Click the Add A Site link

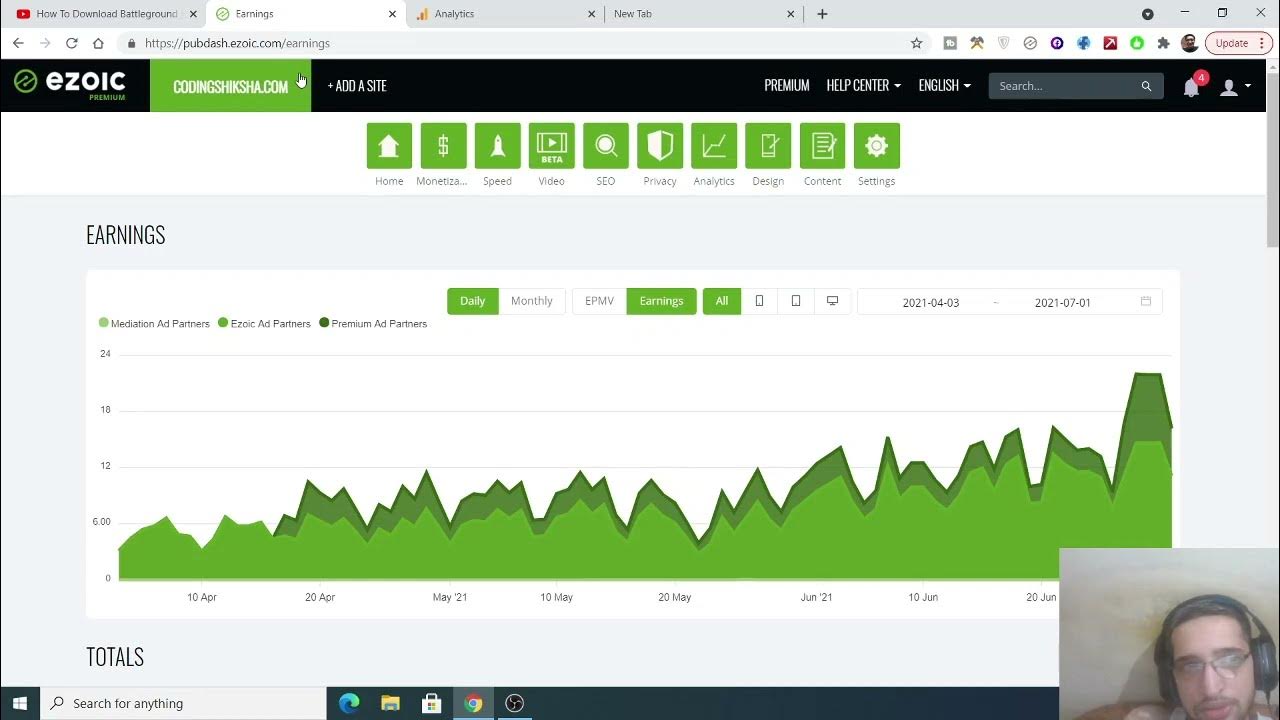(357, 86)
